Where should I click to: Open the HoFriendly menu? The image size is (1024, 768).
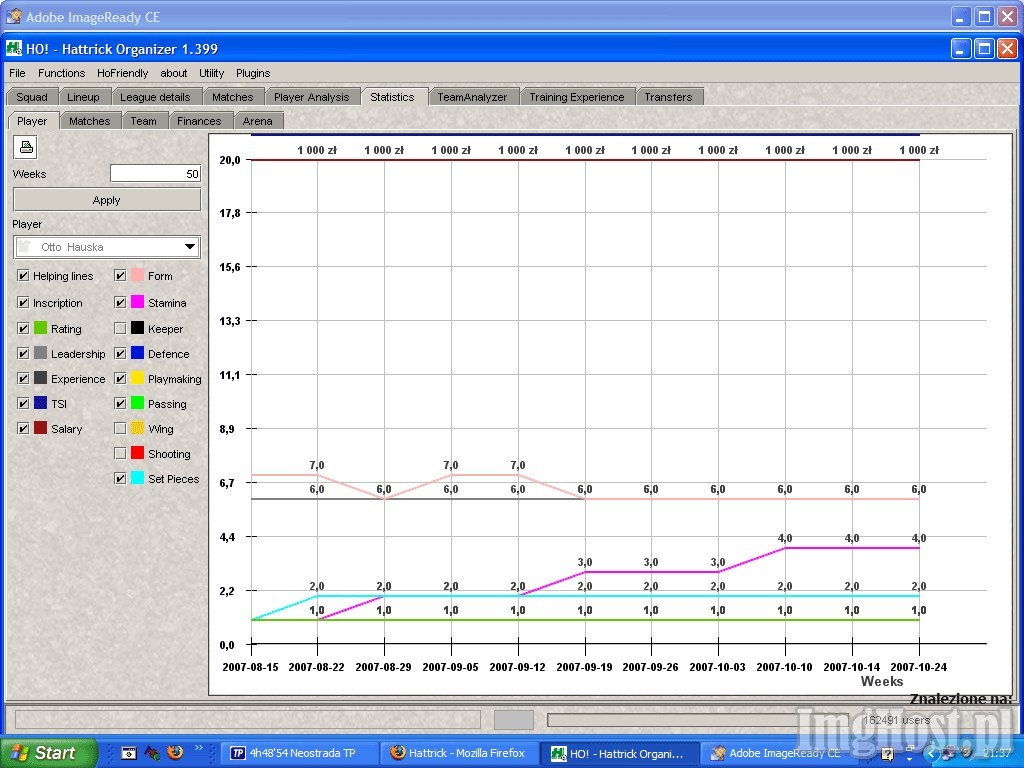point(122,73)
